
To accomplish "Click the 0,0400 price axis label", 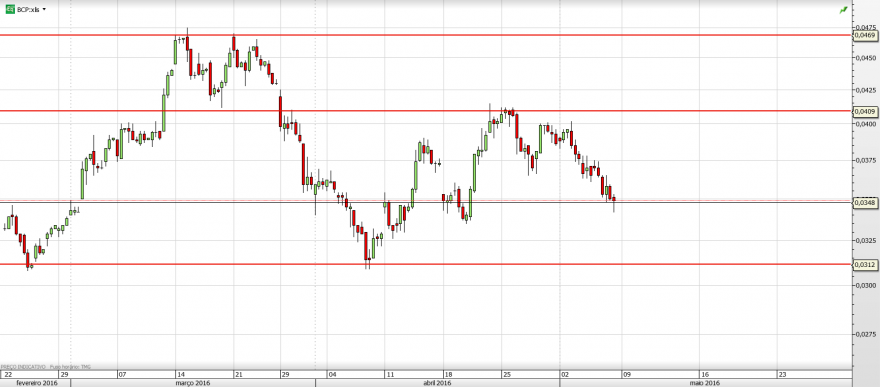I will (866, 123).
